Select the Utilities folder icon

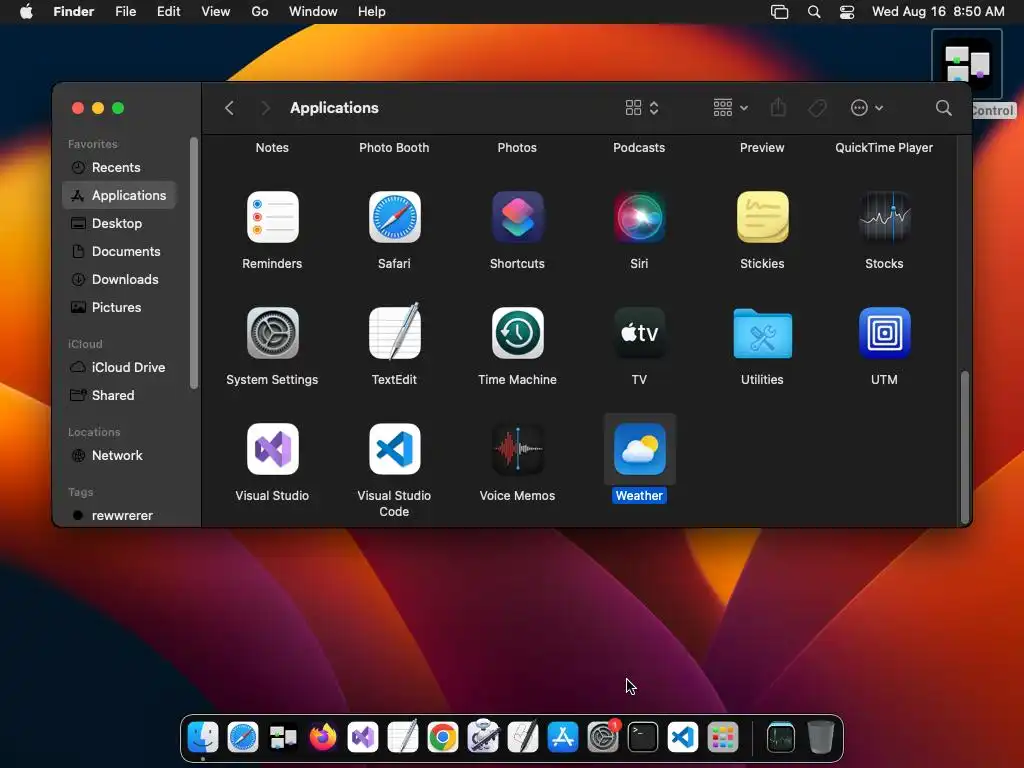tap(762, 333)
